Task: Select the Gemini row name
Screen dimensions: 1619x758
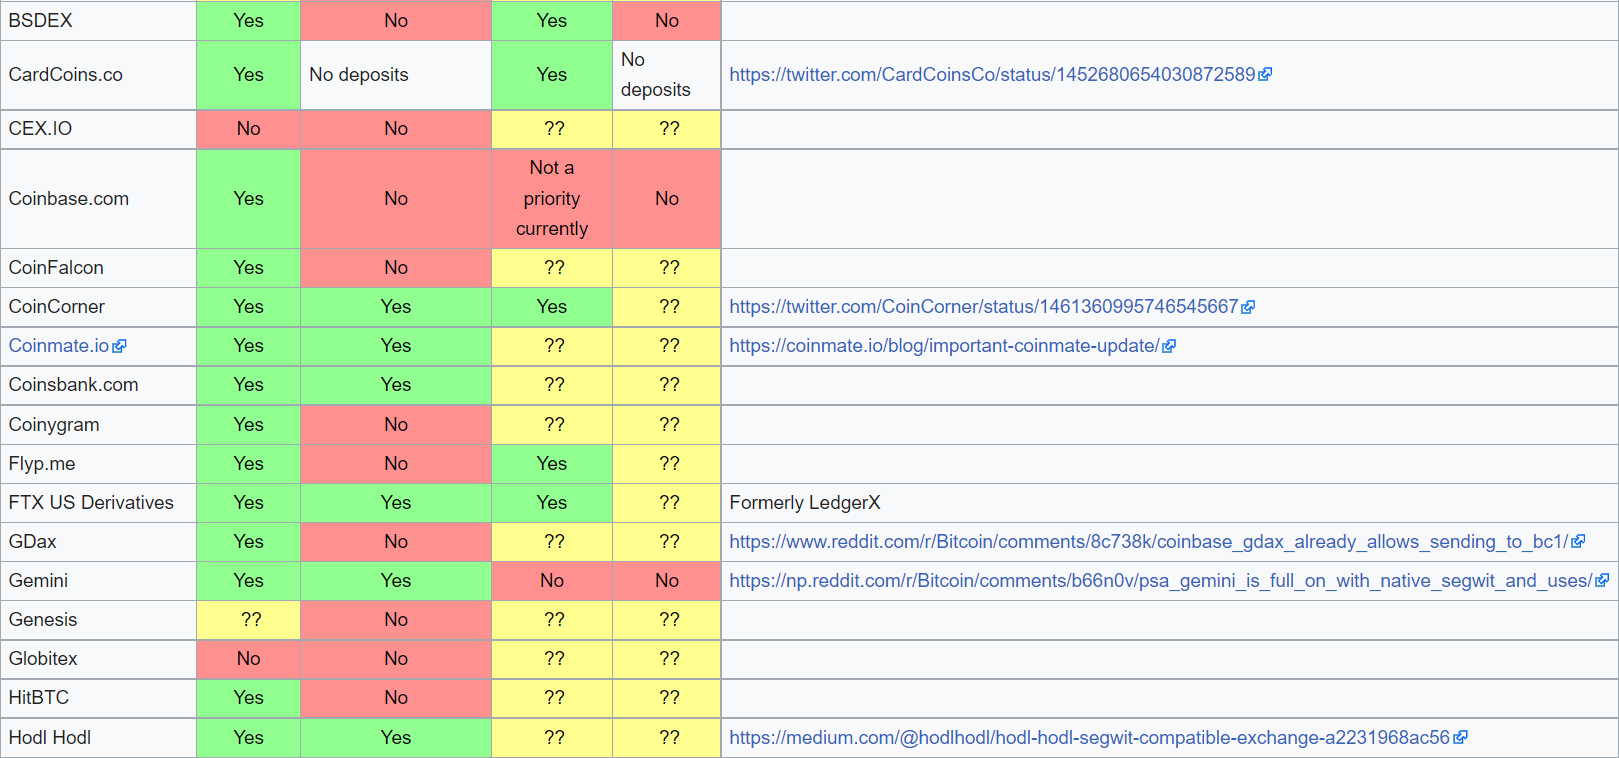Action: click(38, 581)
